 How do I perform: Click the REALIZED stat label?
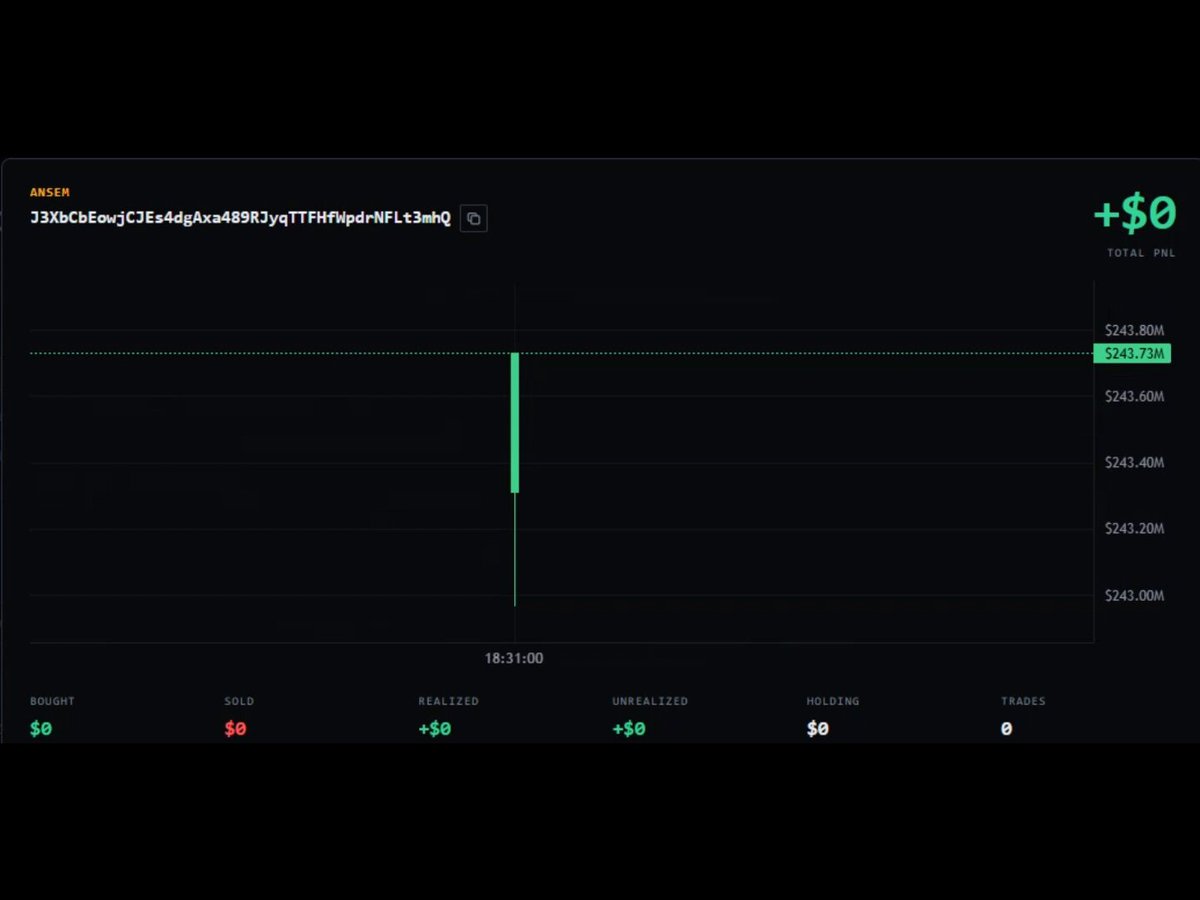(x=448, y=701)
